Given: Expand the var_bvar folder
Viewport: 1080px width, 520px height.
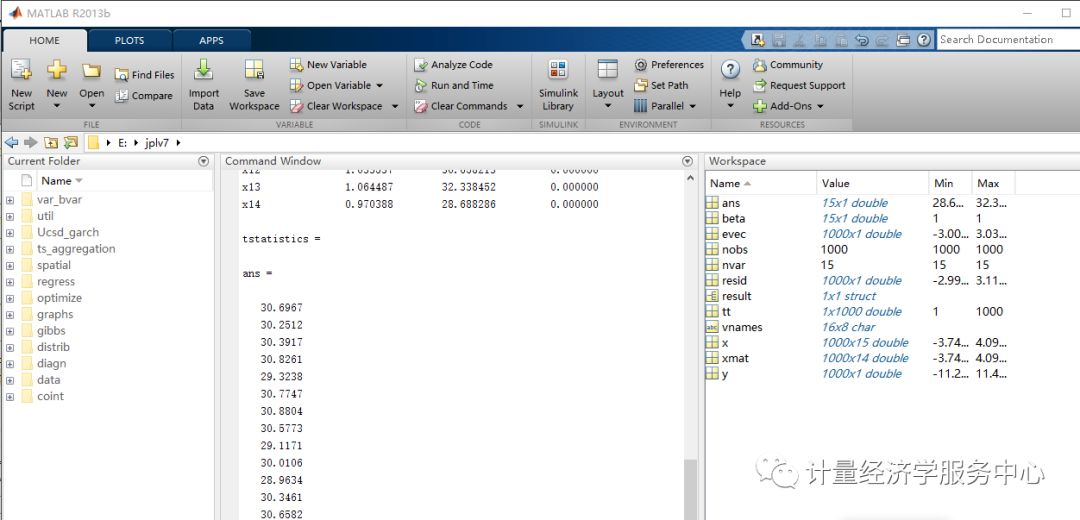Looking at the screenshot, I should tap(10, 200).
